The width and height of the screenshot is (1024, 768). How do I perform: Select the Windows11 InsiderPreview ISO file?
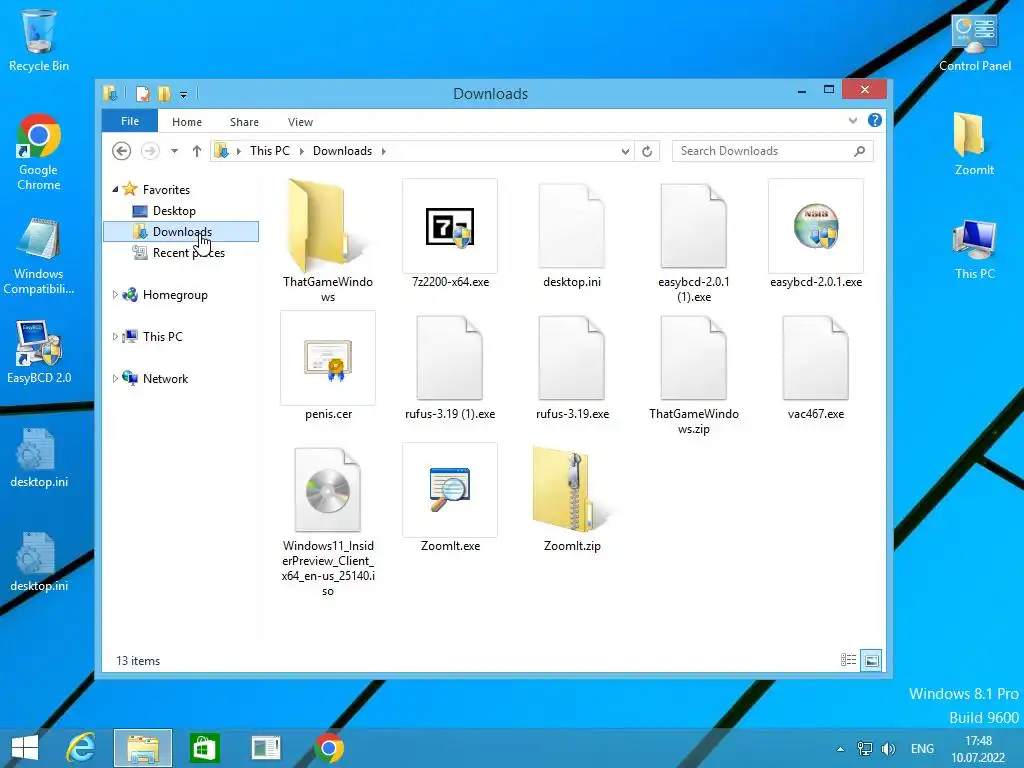[328, 520]
